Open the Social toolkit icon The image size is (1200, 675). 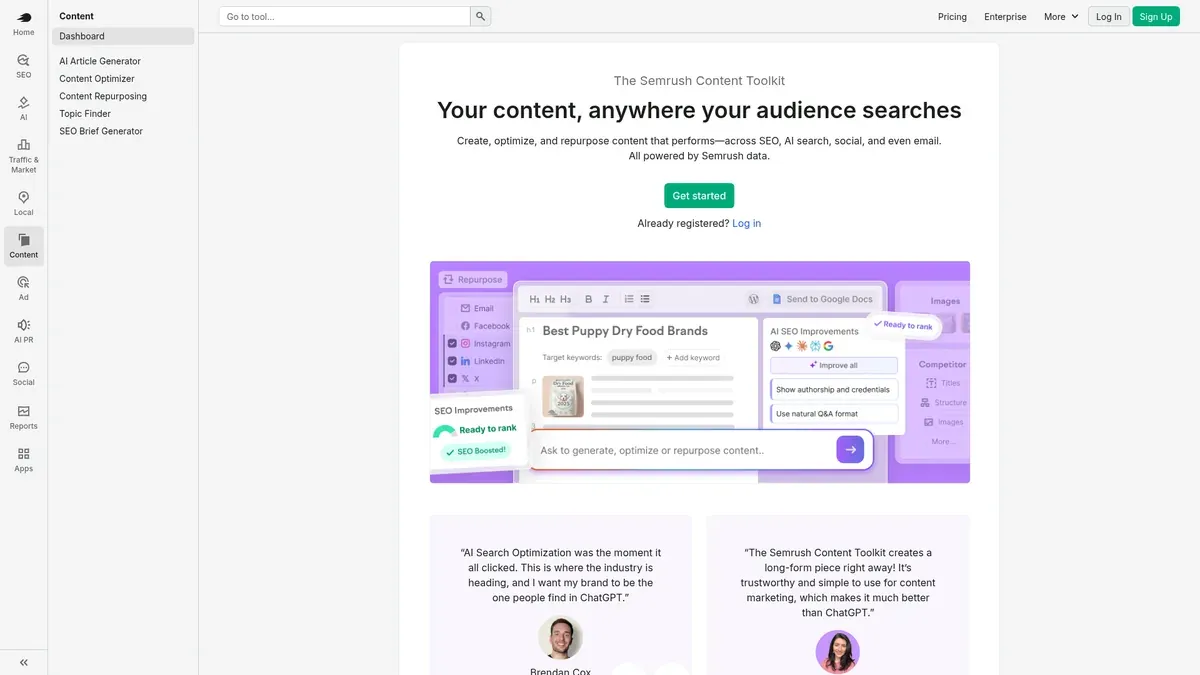[24, 373]
